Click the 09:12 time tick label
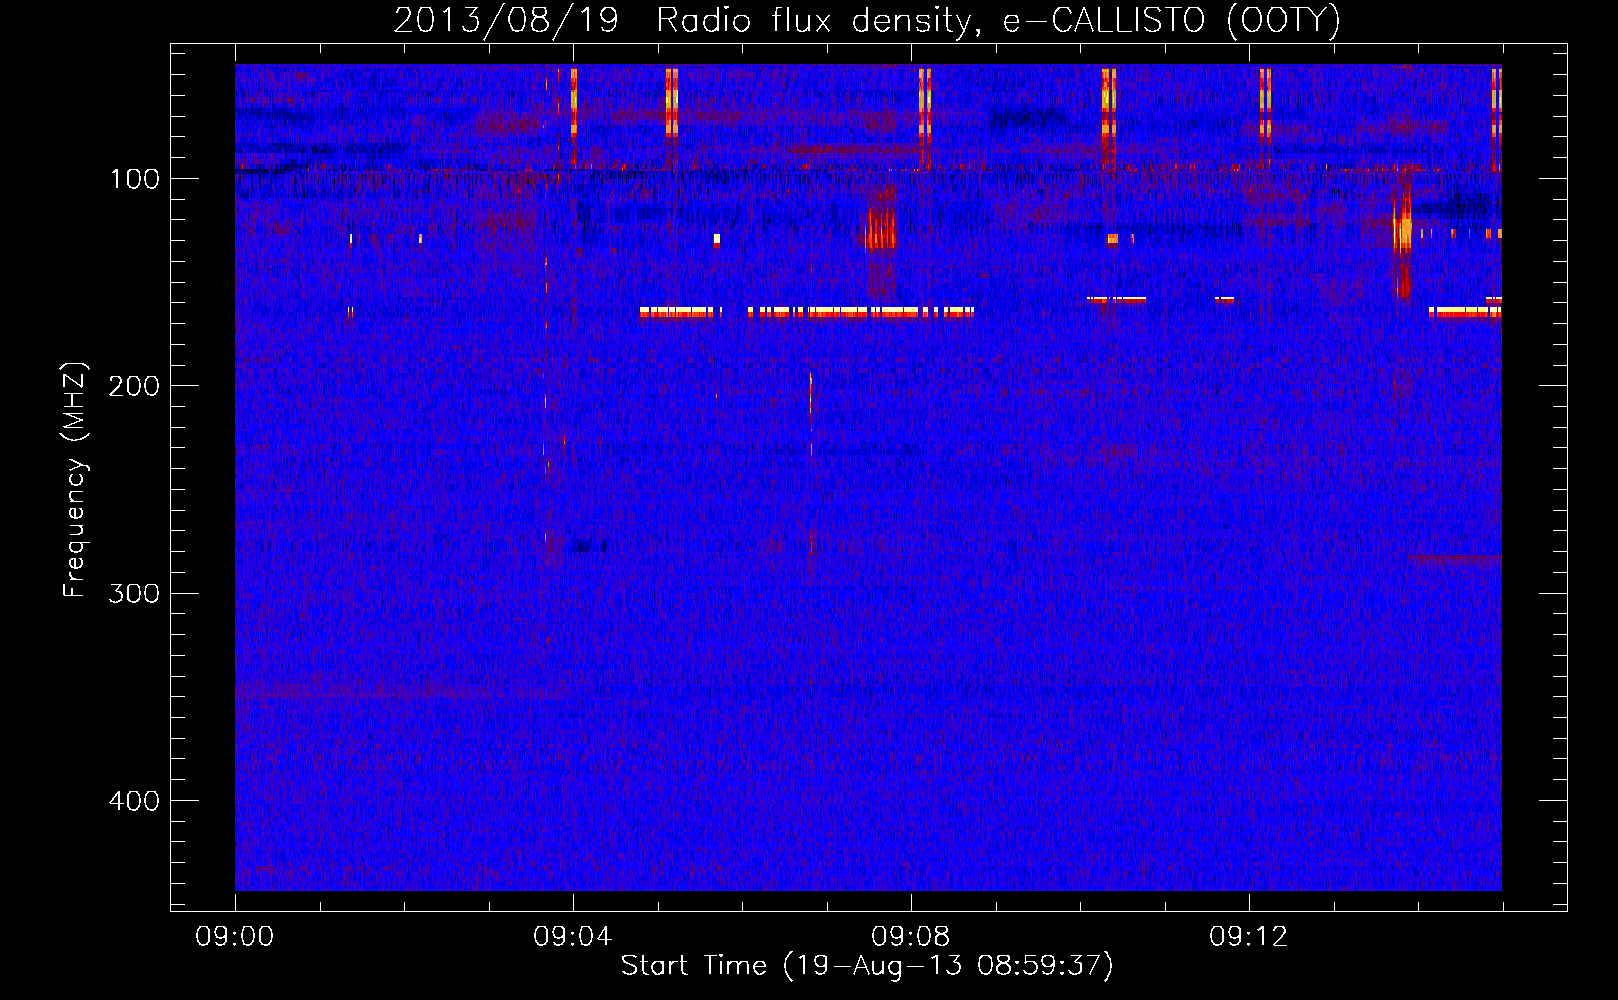The image size is (1618, 1000). click(1248, 937)
